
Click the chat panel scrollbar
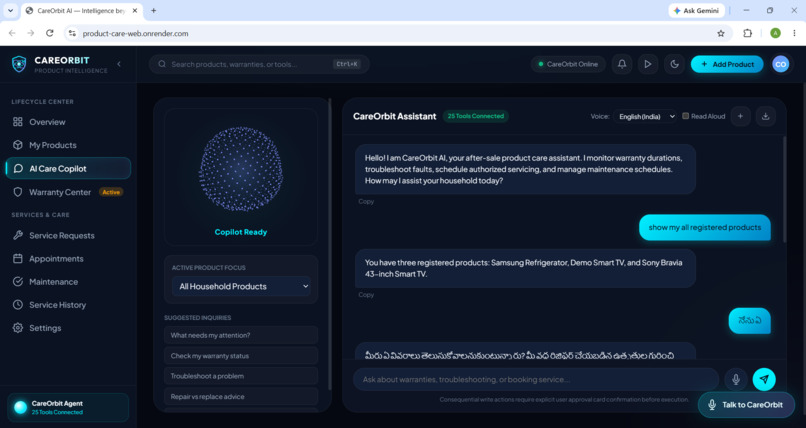click(x=784, y=189)
